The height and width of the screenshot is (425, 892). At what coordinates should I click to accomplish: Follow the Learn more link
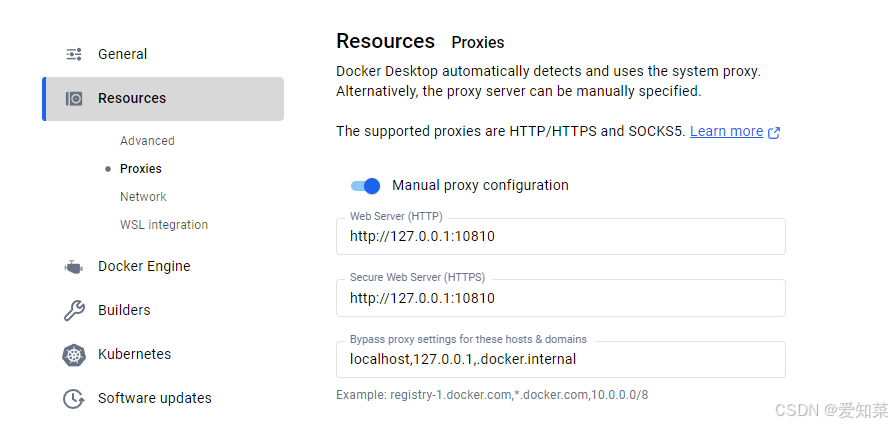click(x=726, y=131)
